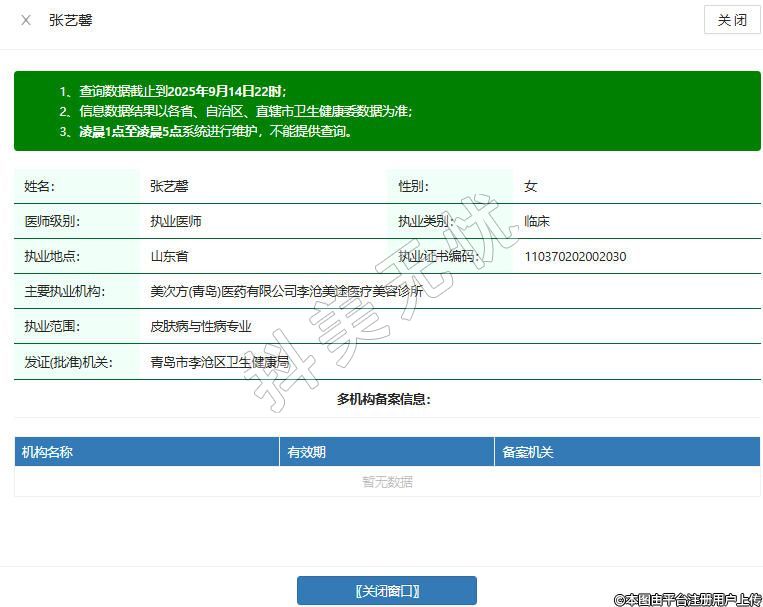This screenshot has width=763, height=607.
Task: Select the 机构名称 column header
Action: pyautogui.click(x=48, y=452)
